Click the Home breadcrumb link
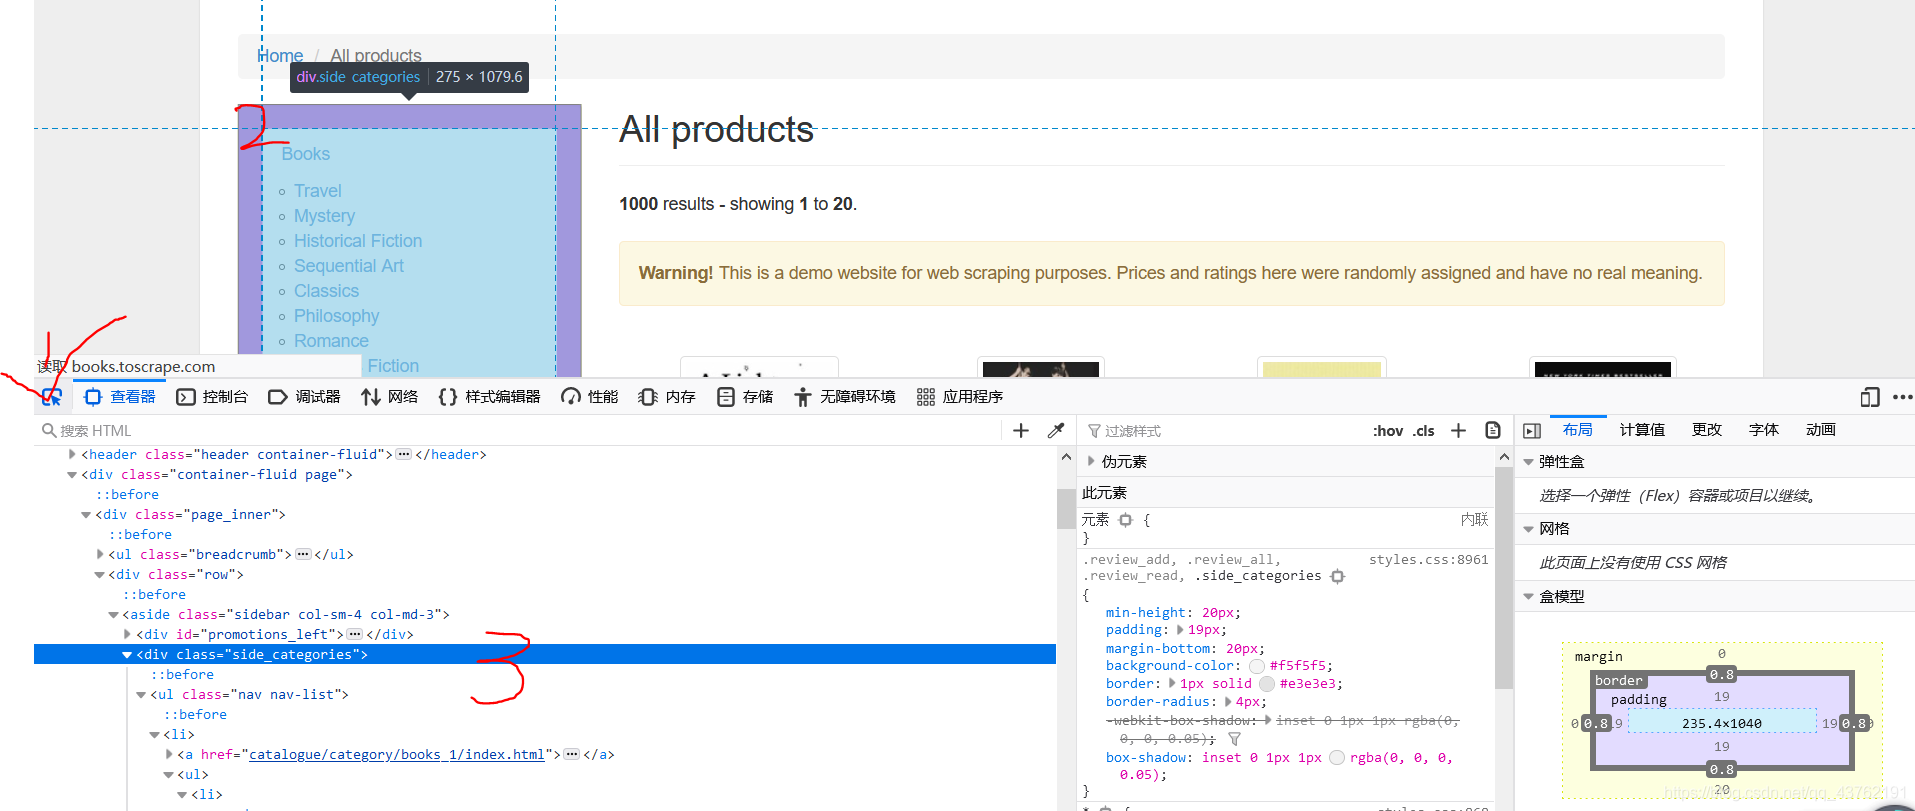 point(281,56)
